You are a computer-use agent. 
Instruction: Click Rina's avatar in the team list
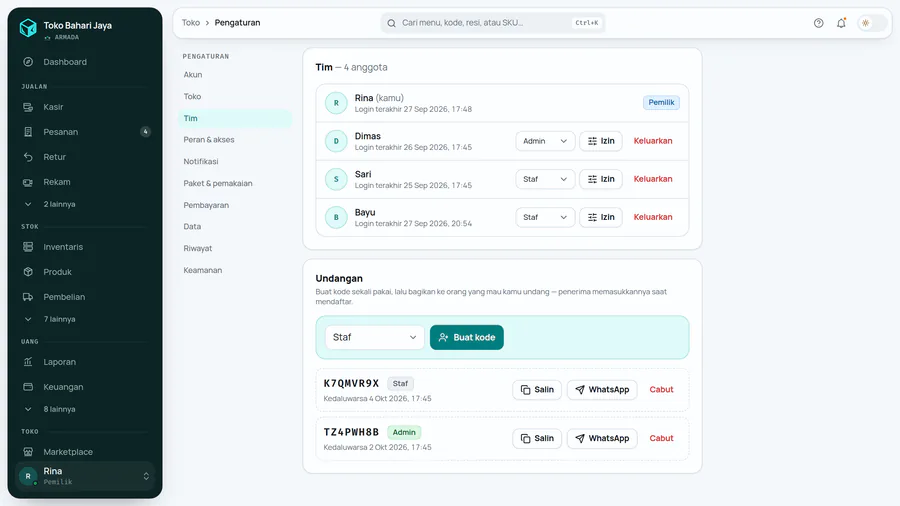pos(336,103)
